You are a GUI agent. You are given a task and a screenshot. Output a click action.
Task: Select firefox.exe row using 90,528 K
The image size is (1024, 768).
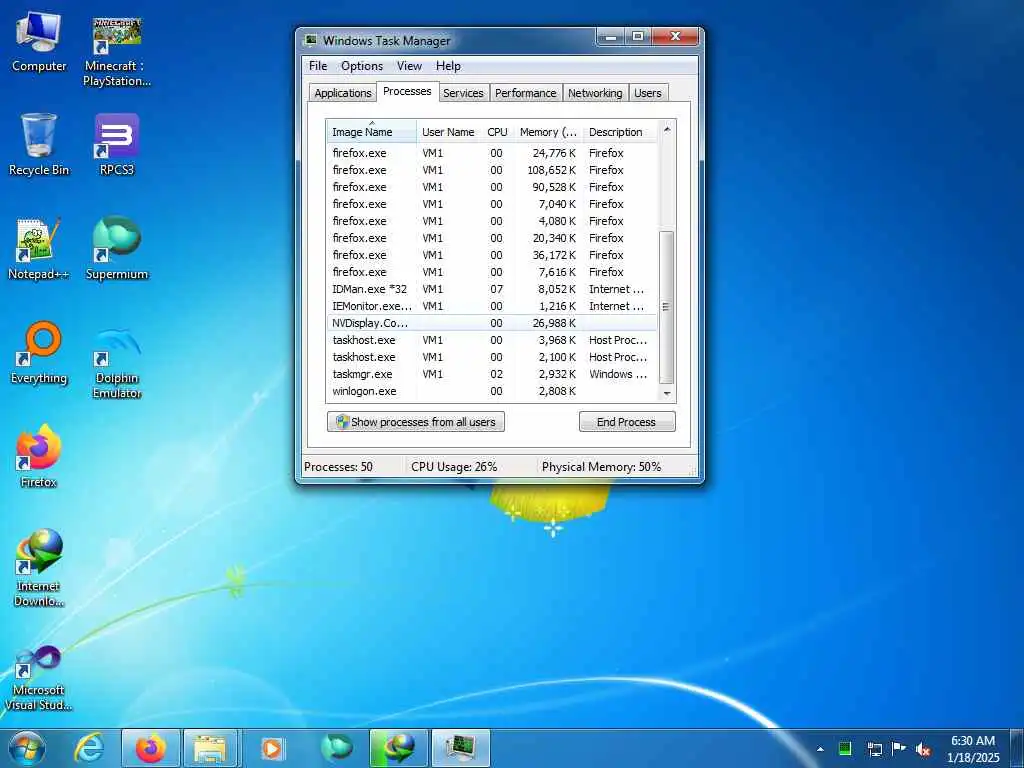click(x=492, y=187)
